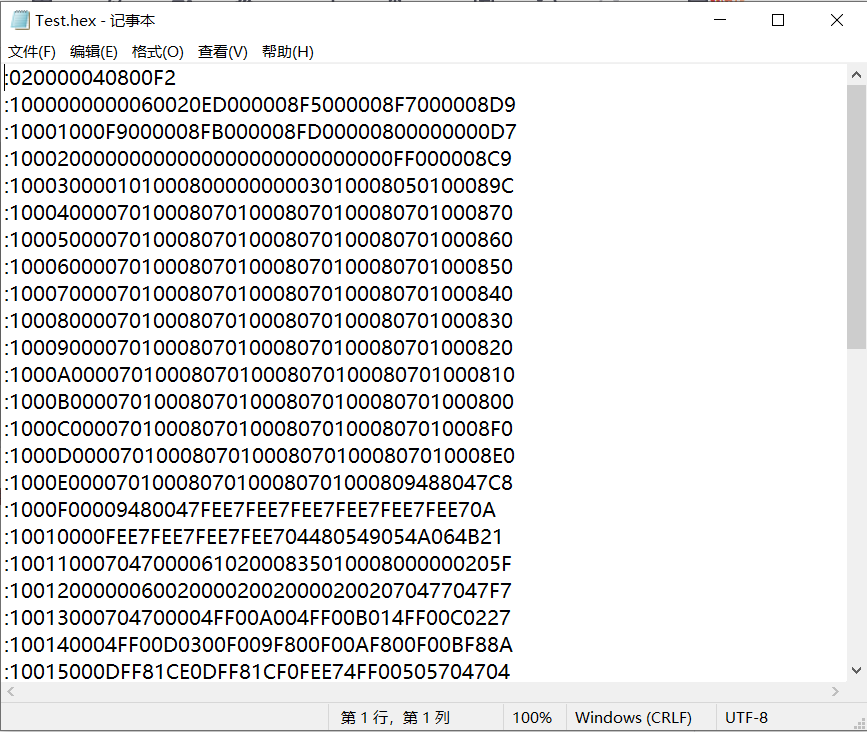The height and width of the screenshot is (732, 867).
Task: Open the 文件(F) menu
Action: (x=32, y=52)
